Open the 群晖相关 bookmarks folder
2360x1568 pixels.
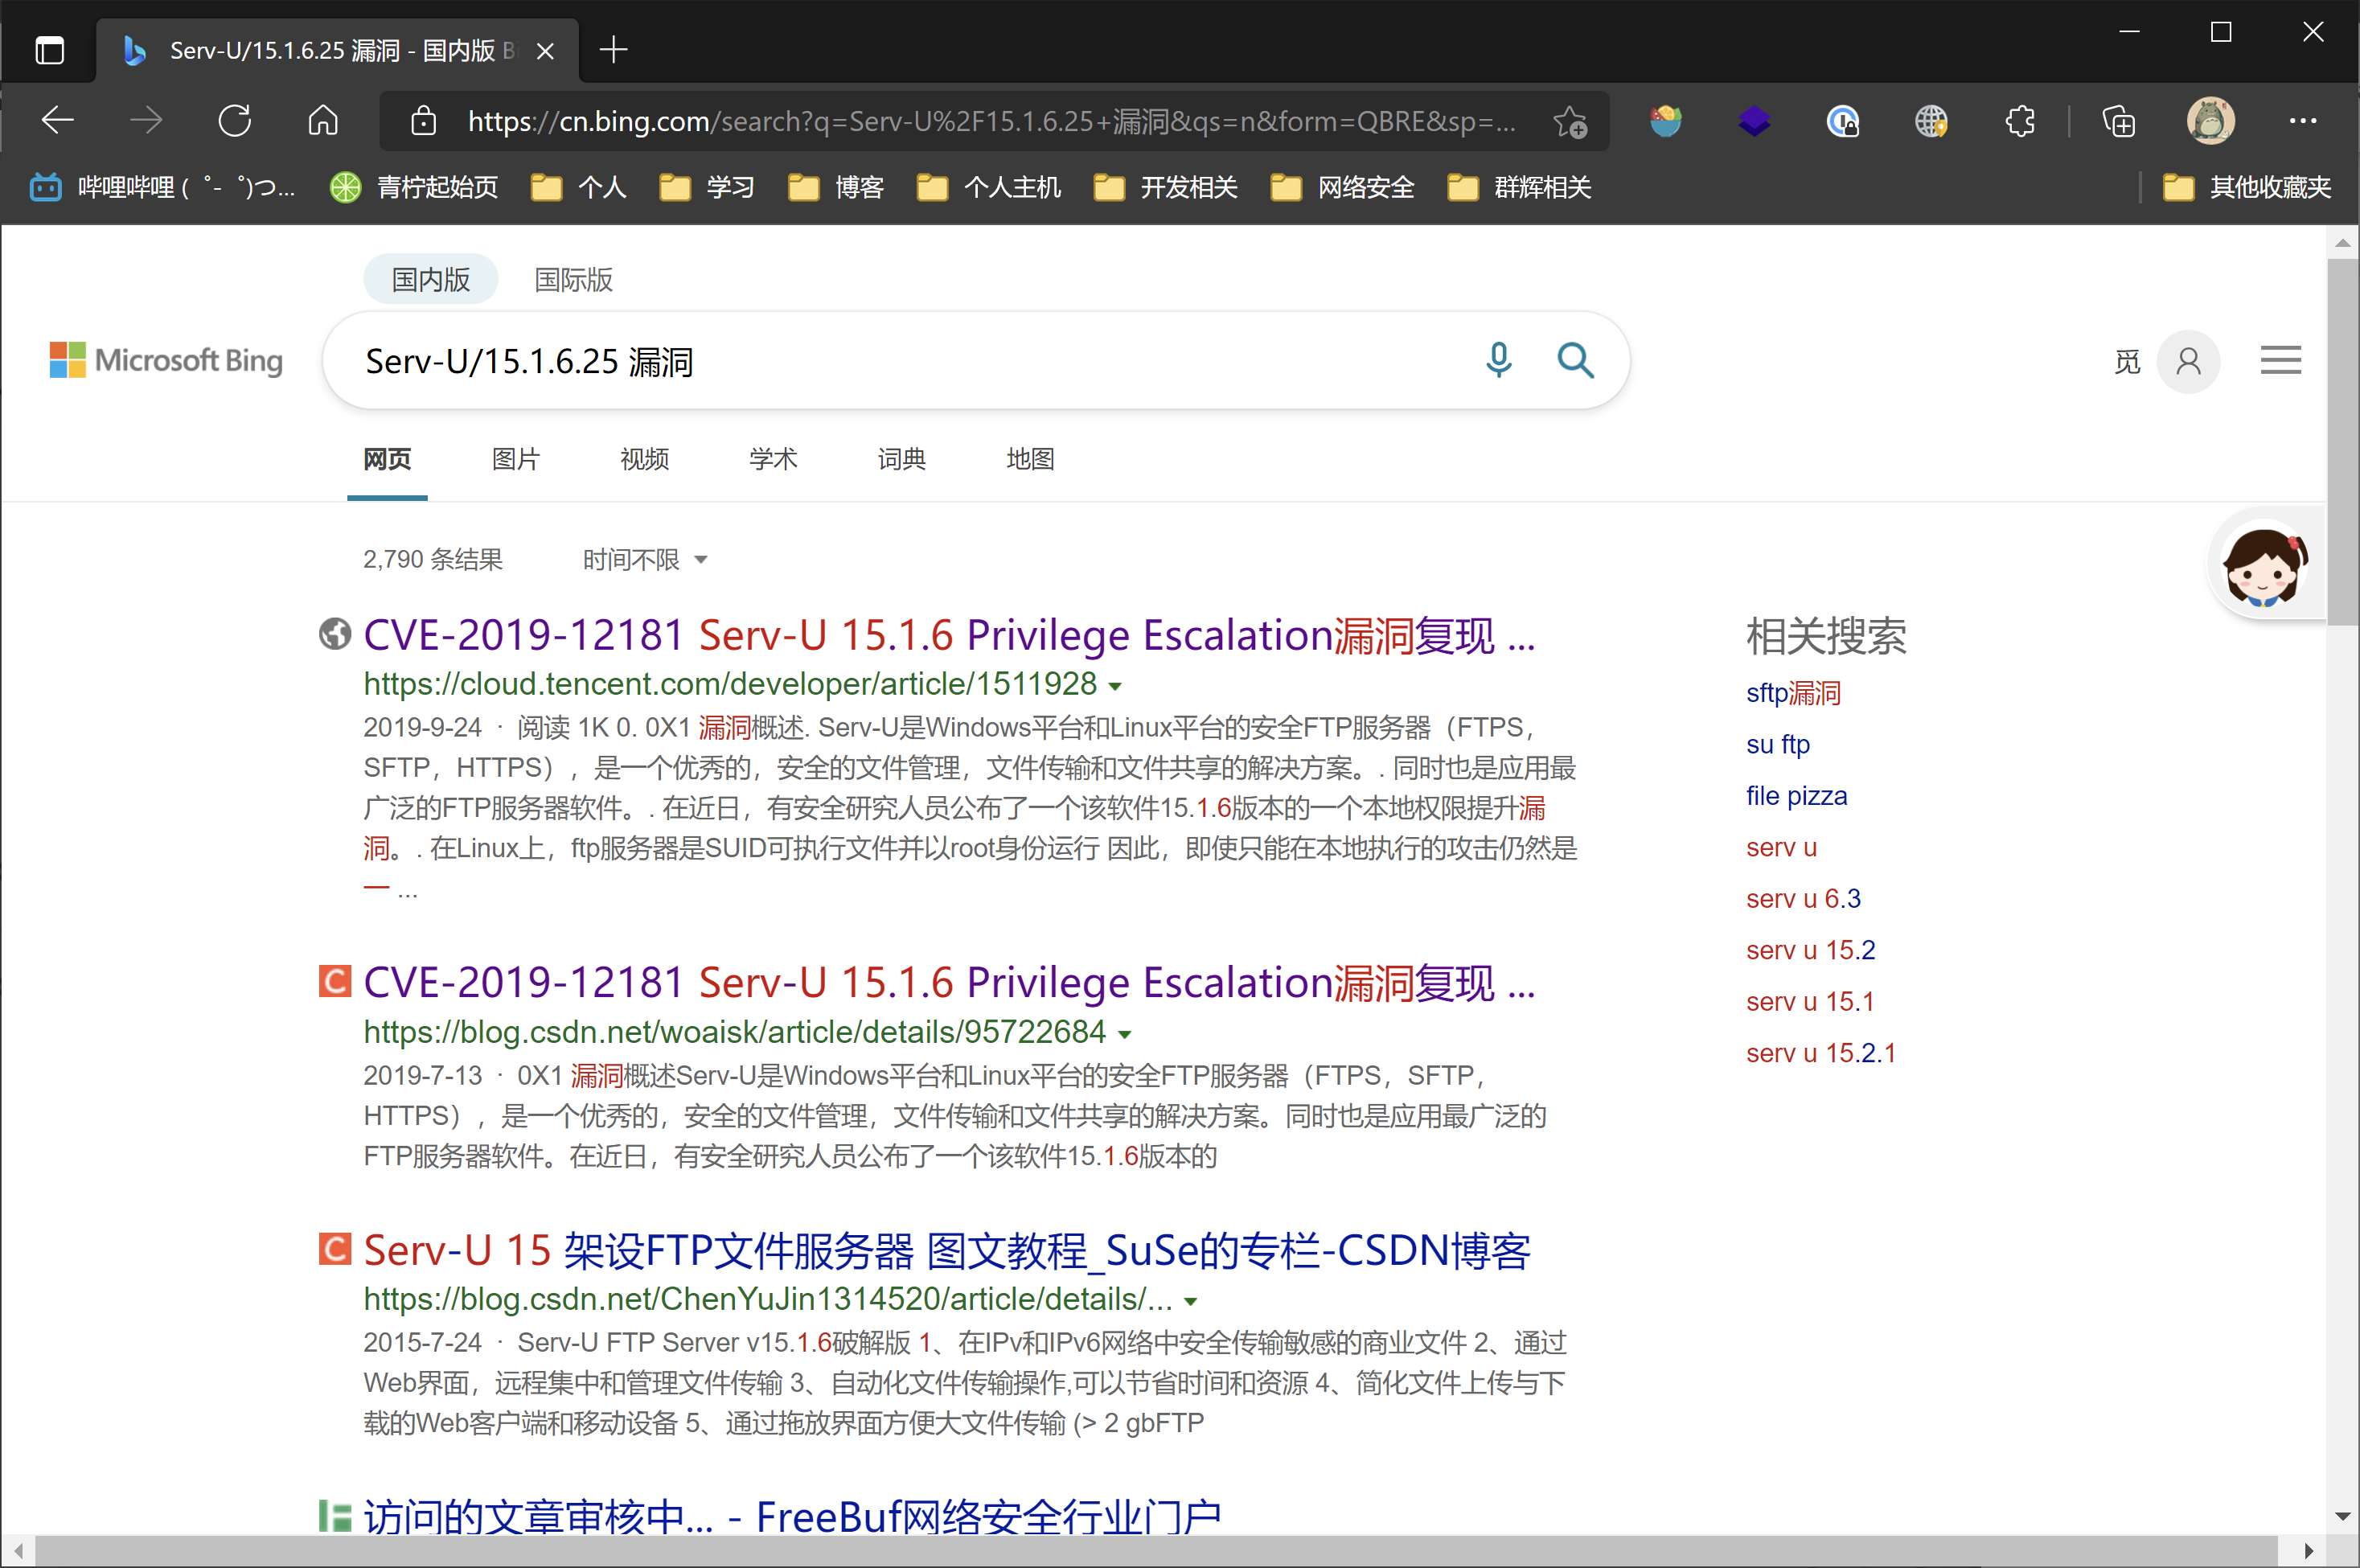coord(1520,187)
